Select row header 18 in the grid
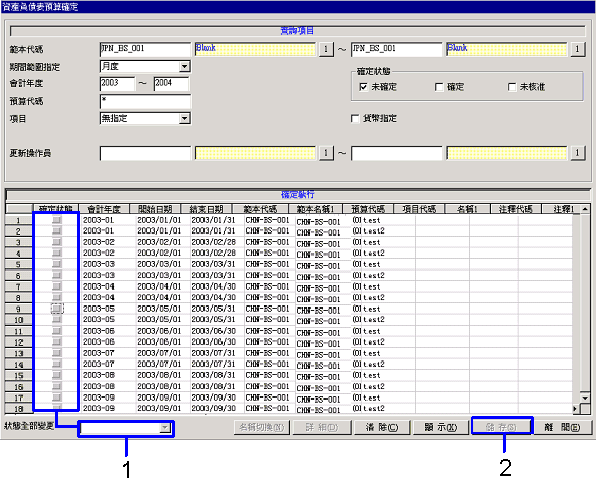 point(18,409)
